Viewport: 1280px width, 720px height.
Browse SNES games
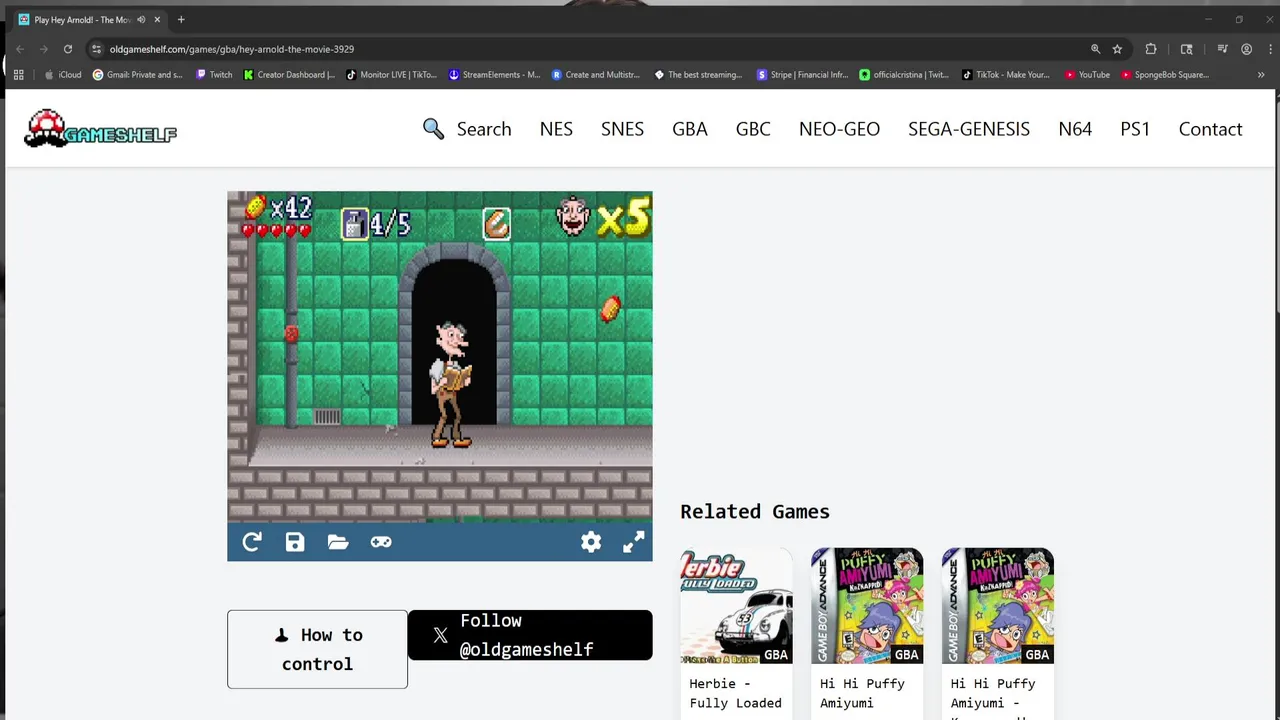click(622, 129)
